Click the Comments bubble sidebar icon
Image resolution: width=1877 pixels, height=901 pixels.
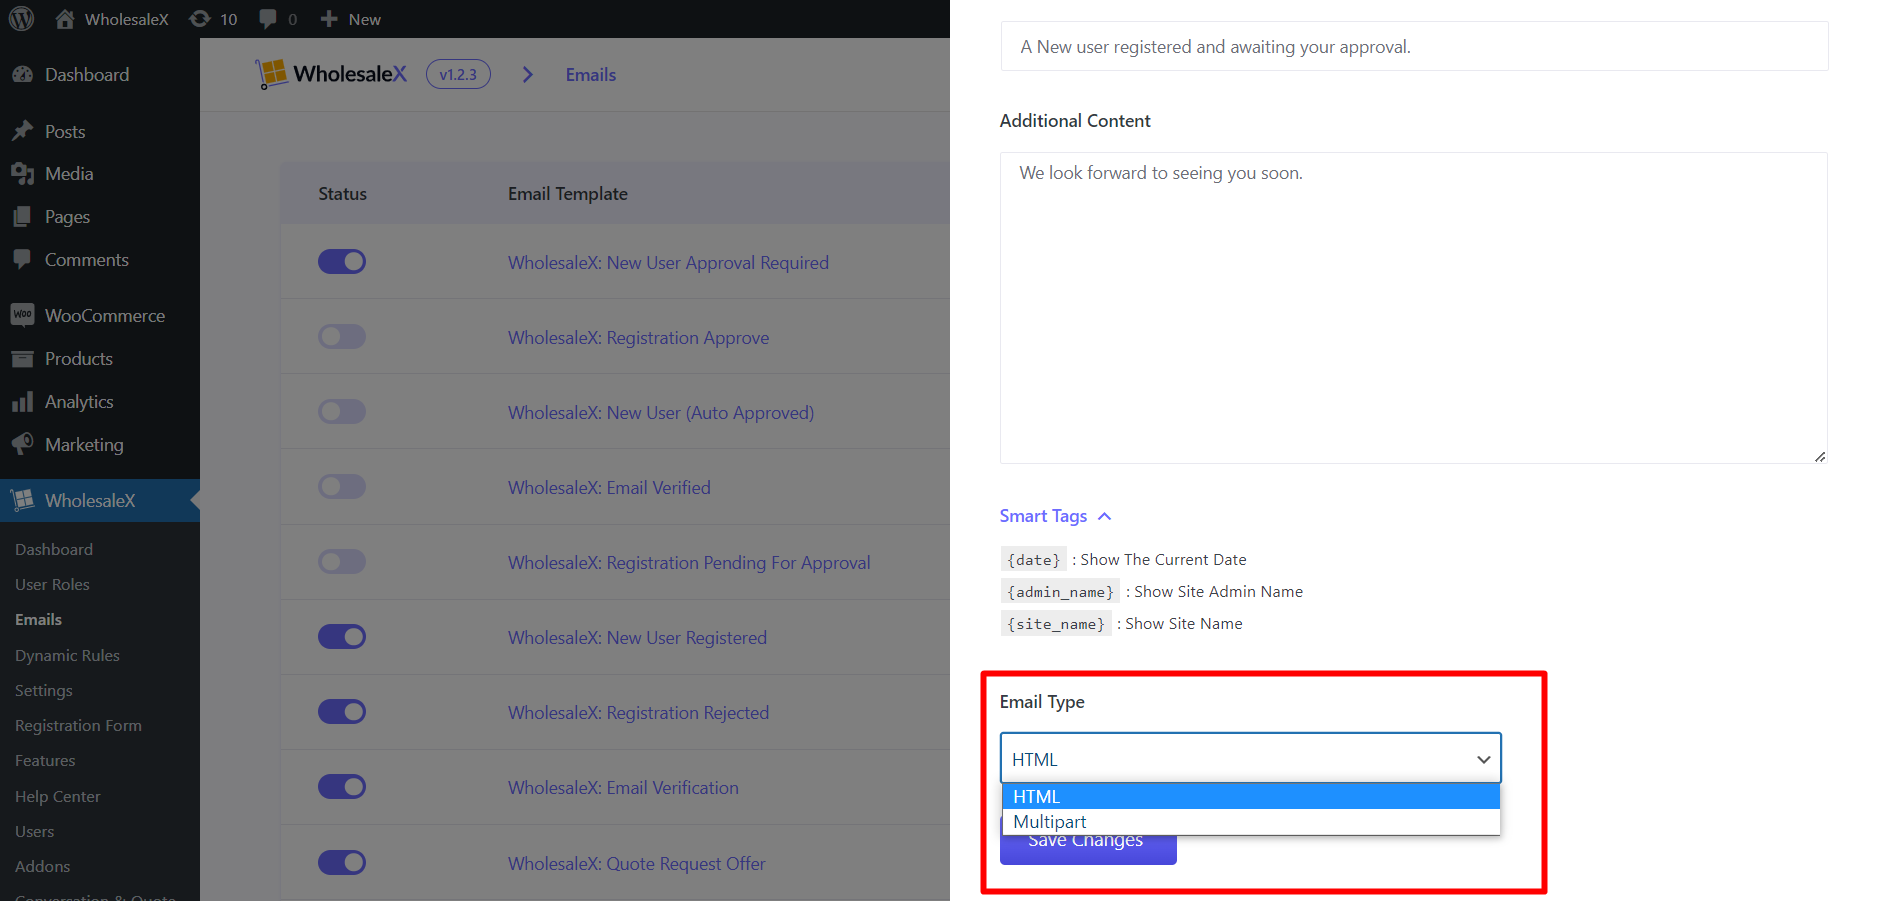[x=22, y=259]
